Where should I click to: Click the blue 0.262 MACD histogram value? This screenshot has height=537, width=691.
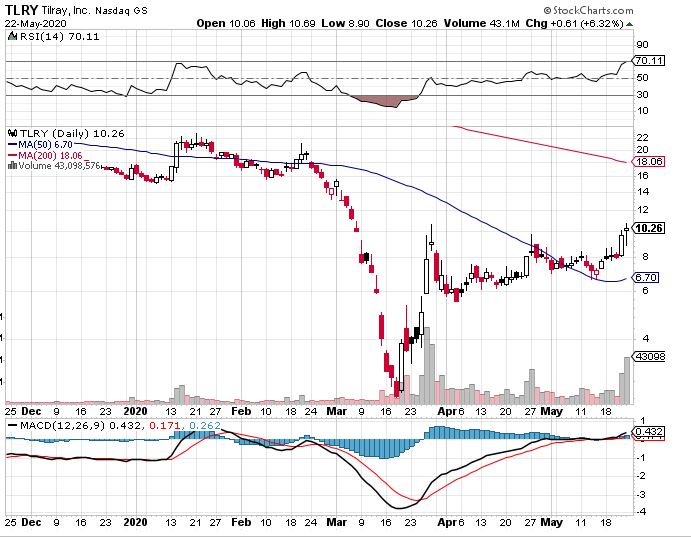204,426
